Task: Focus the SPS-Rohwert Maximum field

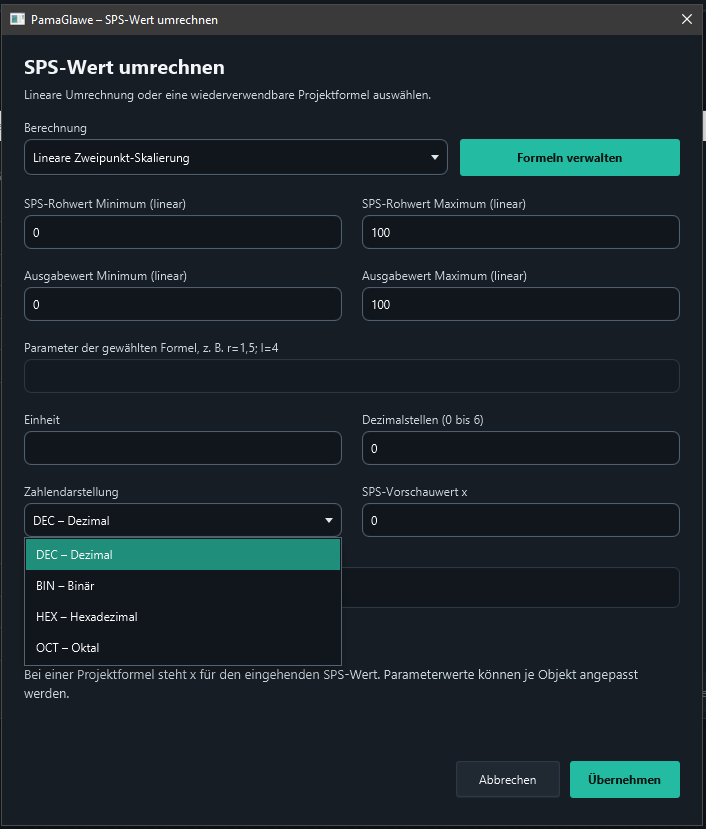Action: pyautogui.click(x=520, y=232)
